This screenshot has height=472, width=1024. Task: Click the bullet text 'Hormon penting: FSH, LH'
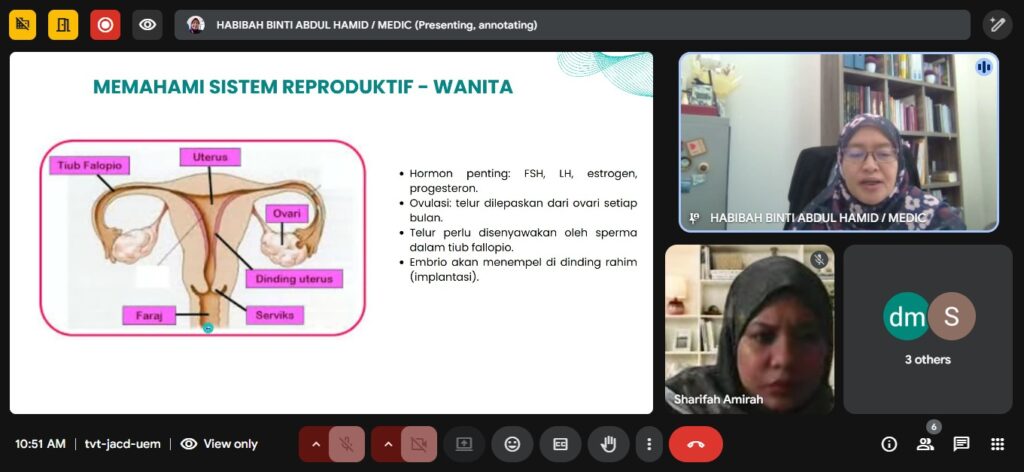point(523,181)
